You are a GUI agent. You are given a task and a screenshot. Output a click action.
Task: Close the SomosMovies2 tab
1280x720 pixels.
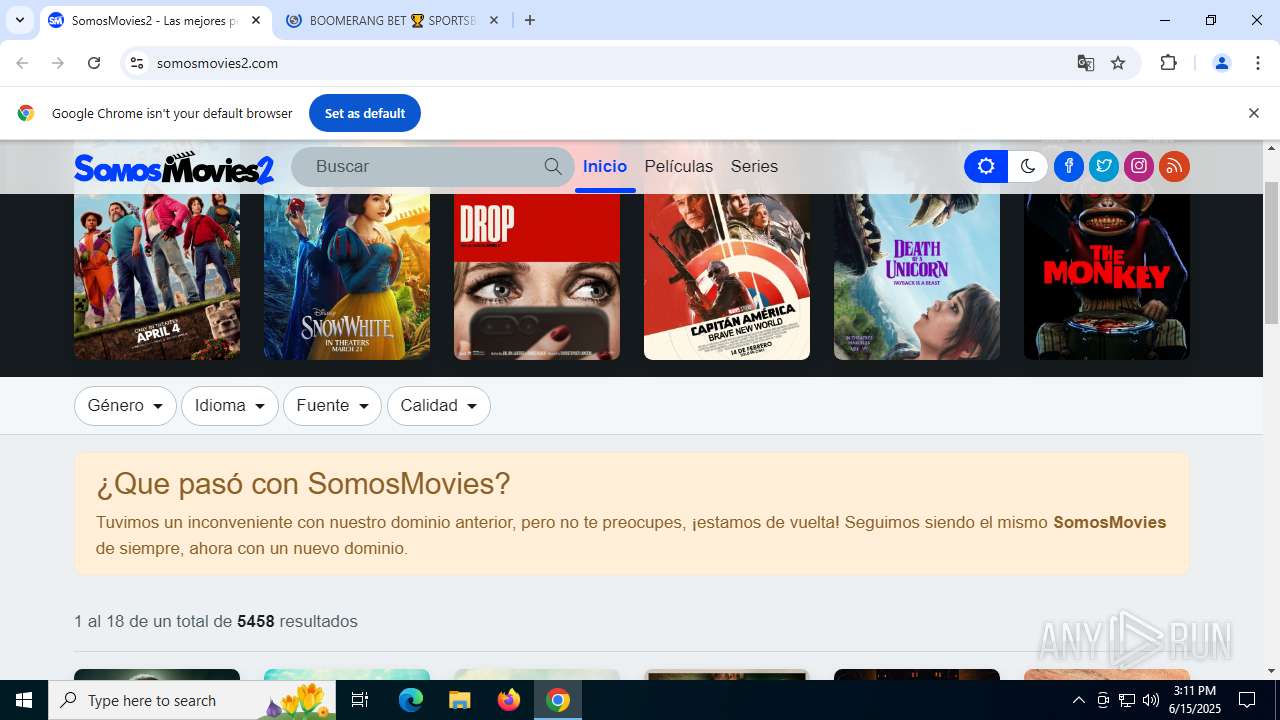256,20
